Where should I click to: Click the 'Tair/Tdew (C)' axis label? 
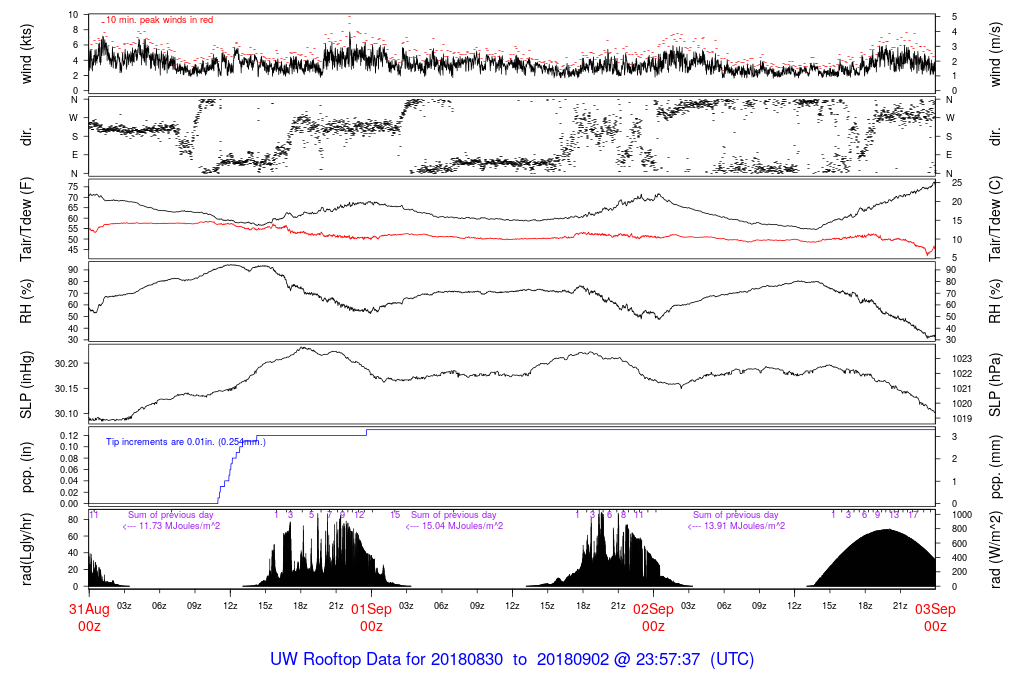995,219
